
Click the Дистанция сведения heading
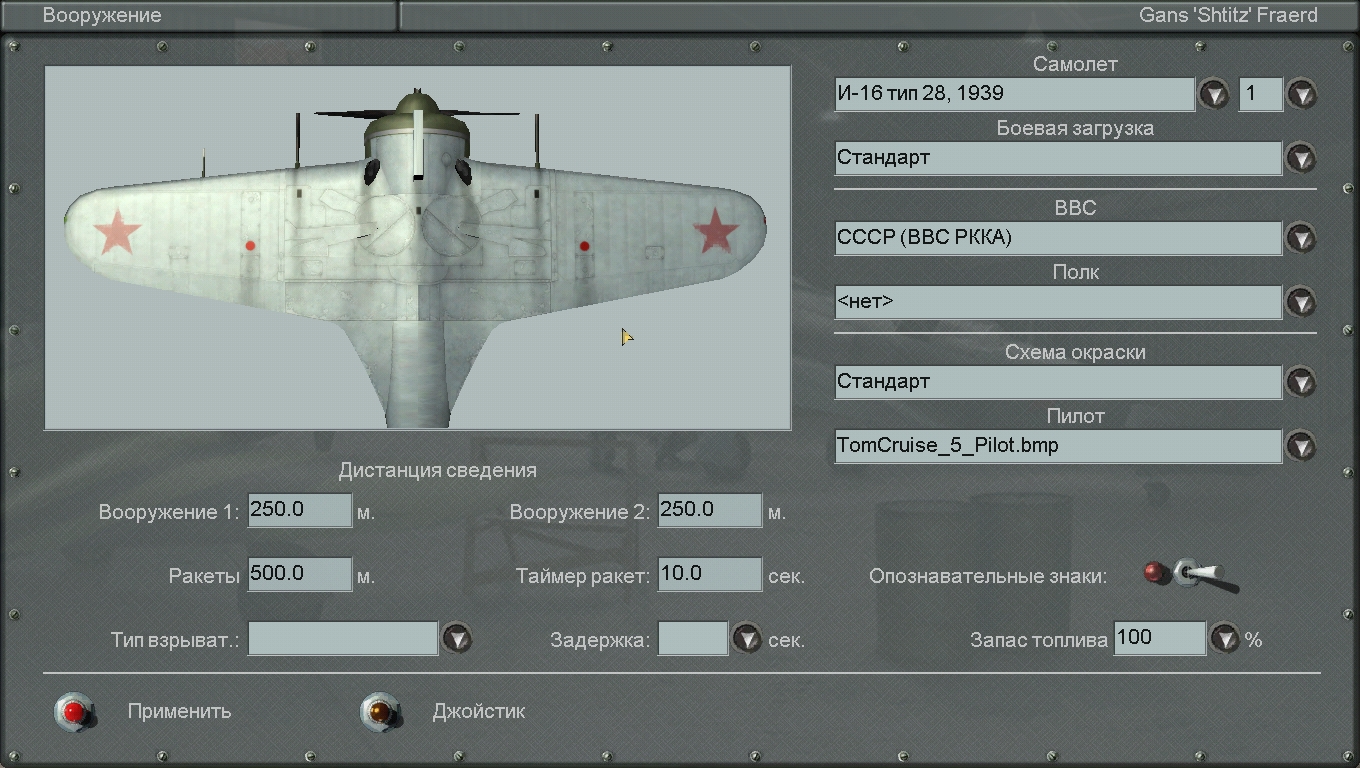coord(438,470)
